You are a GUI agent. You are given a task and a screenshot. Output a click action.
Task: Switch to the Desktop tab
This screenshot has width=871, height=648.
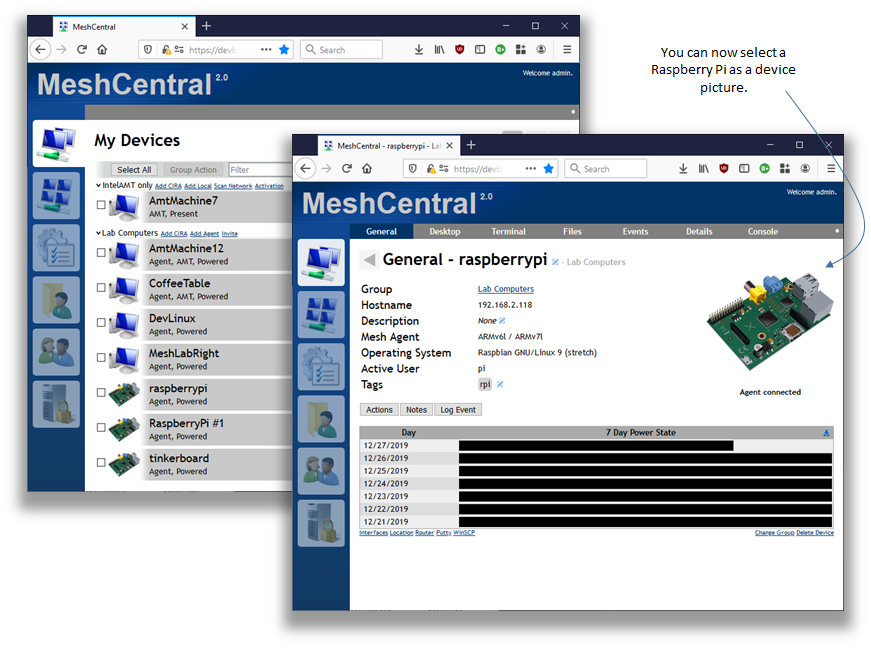tap(444, 231)
